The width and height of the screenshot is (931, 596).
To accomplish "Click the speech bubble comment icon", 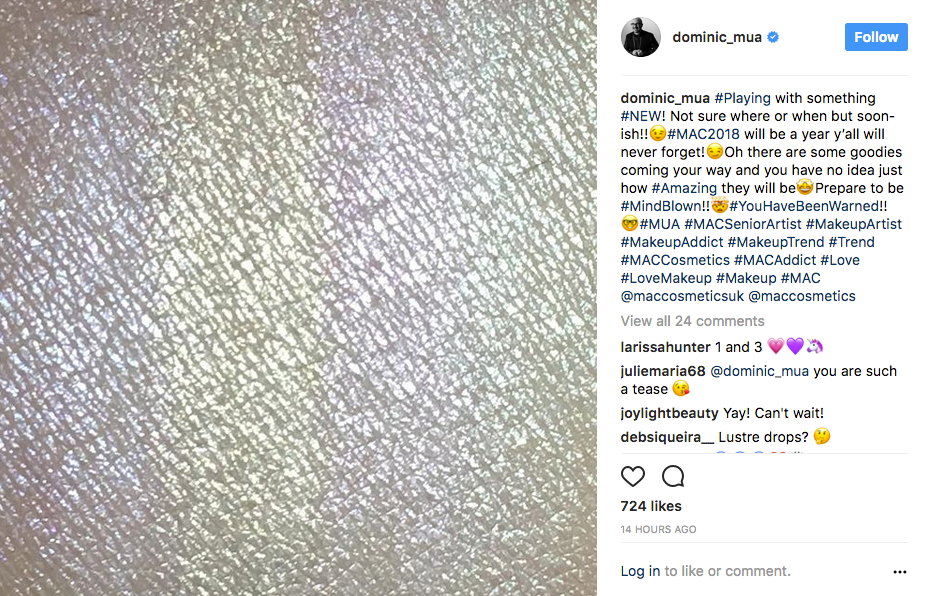I will click(x=673, y=476).
